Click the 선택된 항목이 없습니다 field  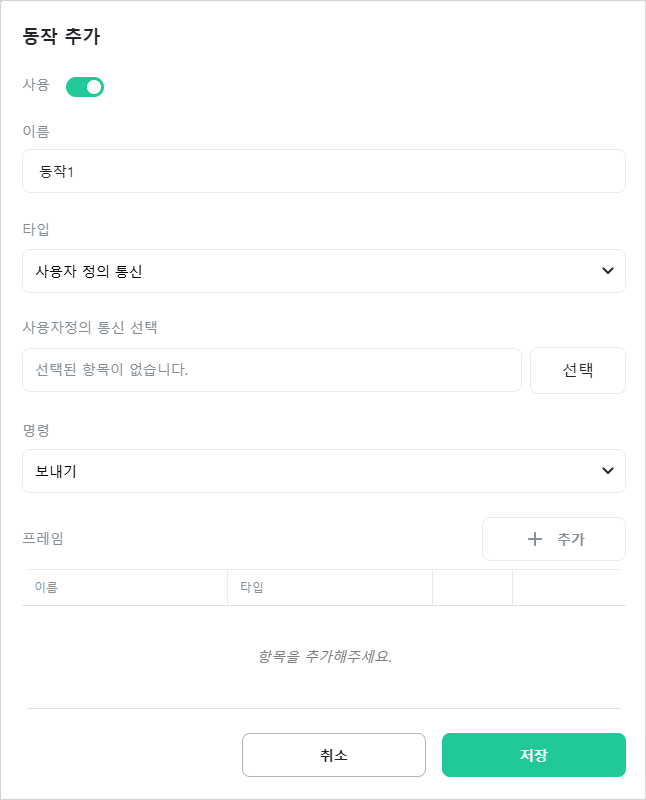point(271,370)
